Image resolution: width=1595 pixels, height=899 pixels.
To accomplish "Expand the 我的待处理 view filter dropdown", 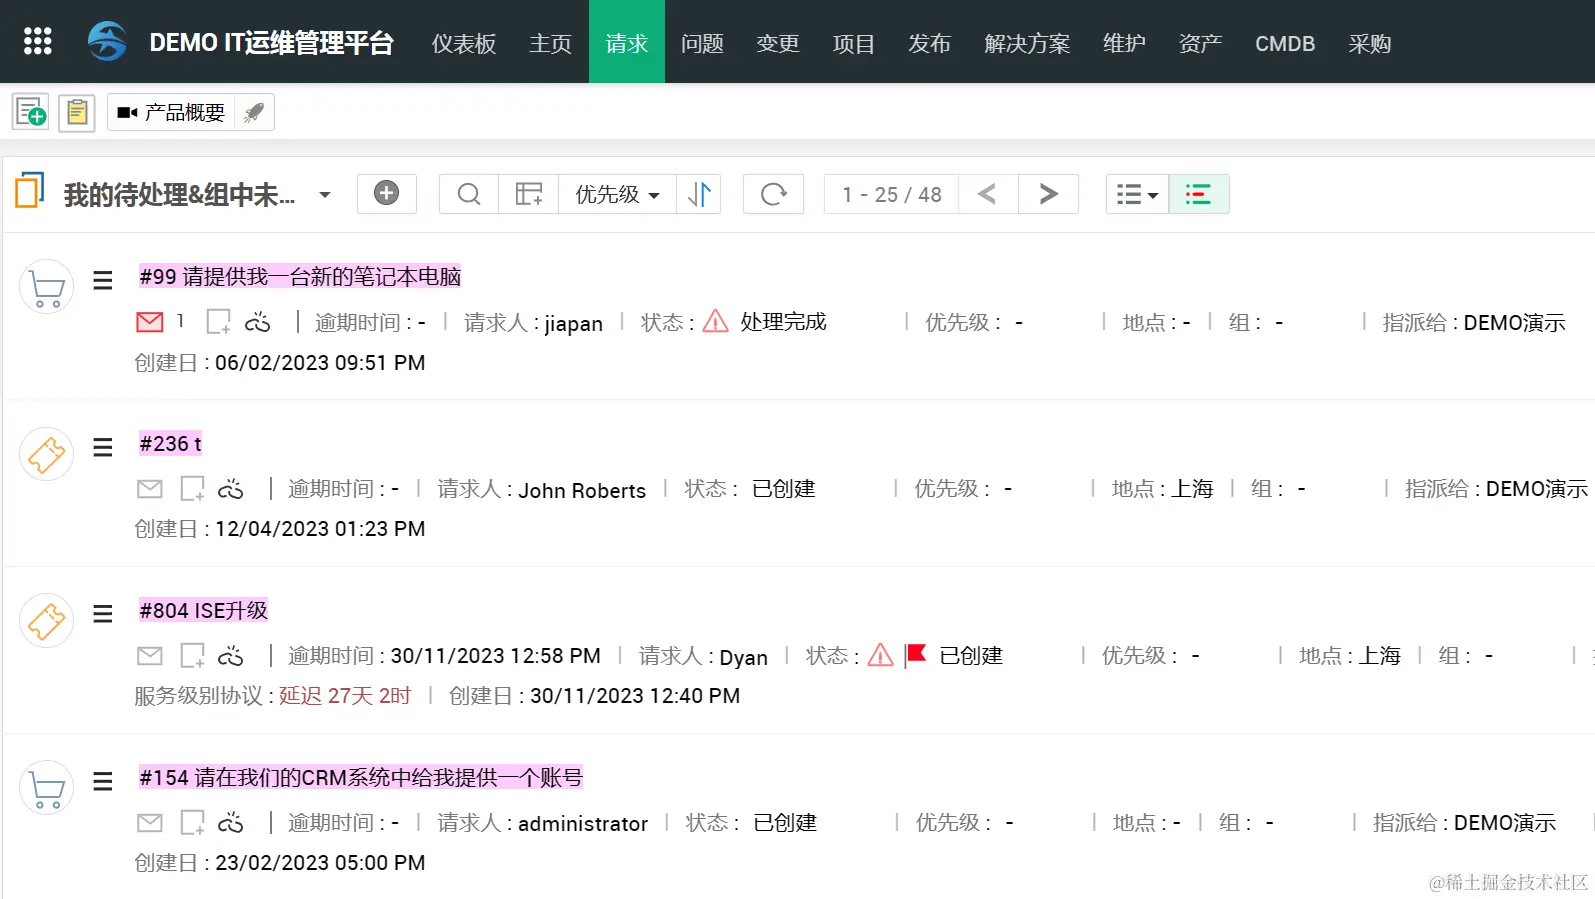I will coord(325,194).
